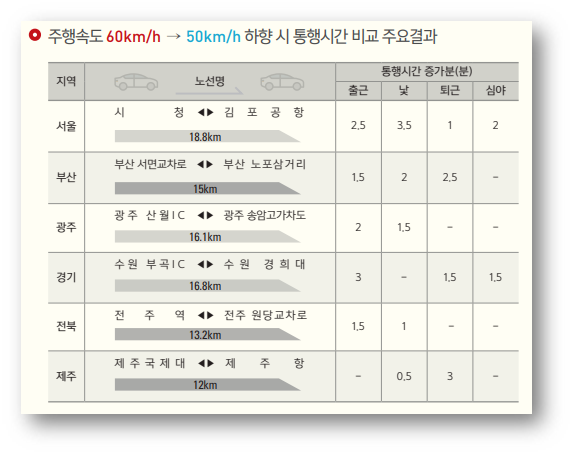Image resolution: width=574 pixels, height=456 pixels.
Task: Click the 지역 column header
Action: coord(66,81)
